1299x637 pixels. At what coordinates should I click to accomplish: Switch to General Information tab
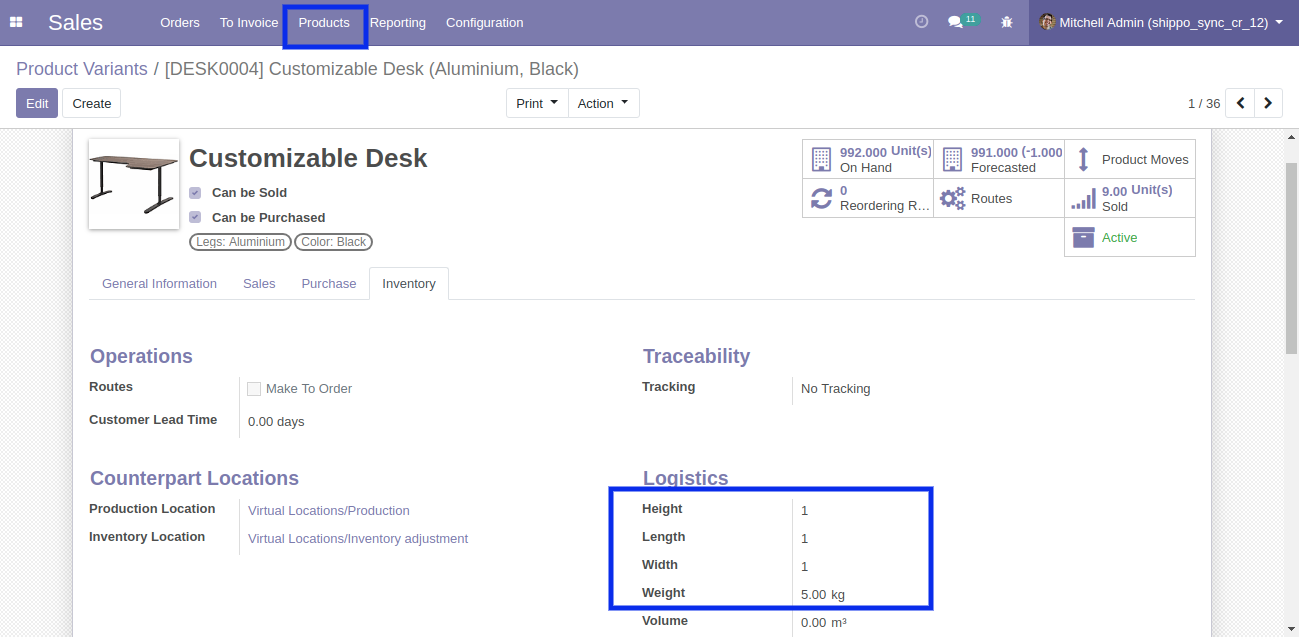pos(159,284)
